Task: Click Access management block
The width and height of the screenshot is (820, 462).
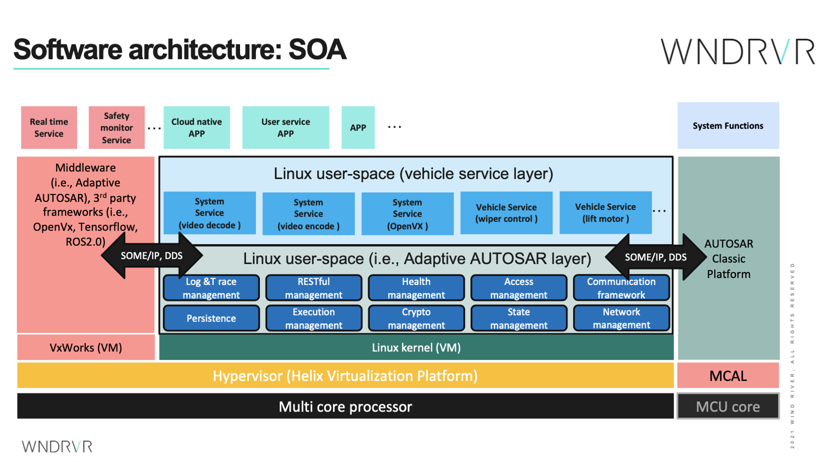Action: pos(519,288)
